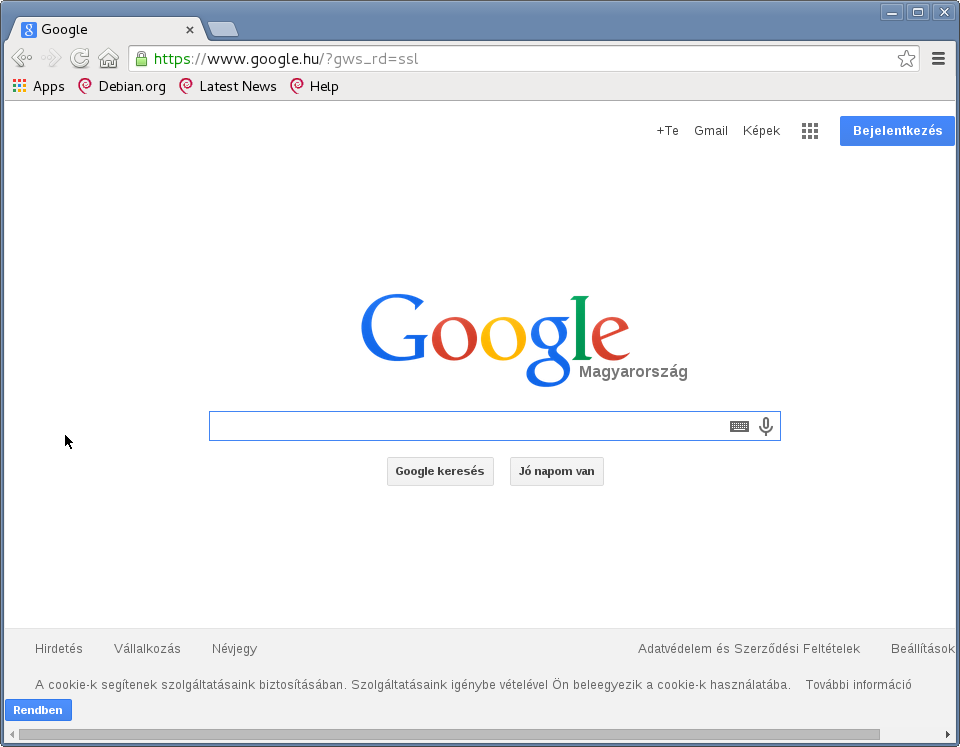Viewport: 960px width, 747px height.
Task: Click the horizontal scrollbar thumb
Action: [449, 734]
